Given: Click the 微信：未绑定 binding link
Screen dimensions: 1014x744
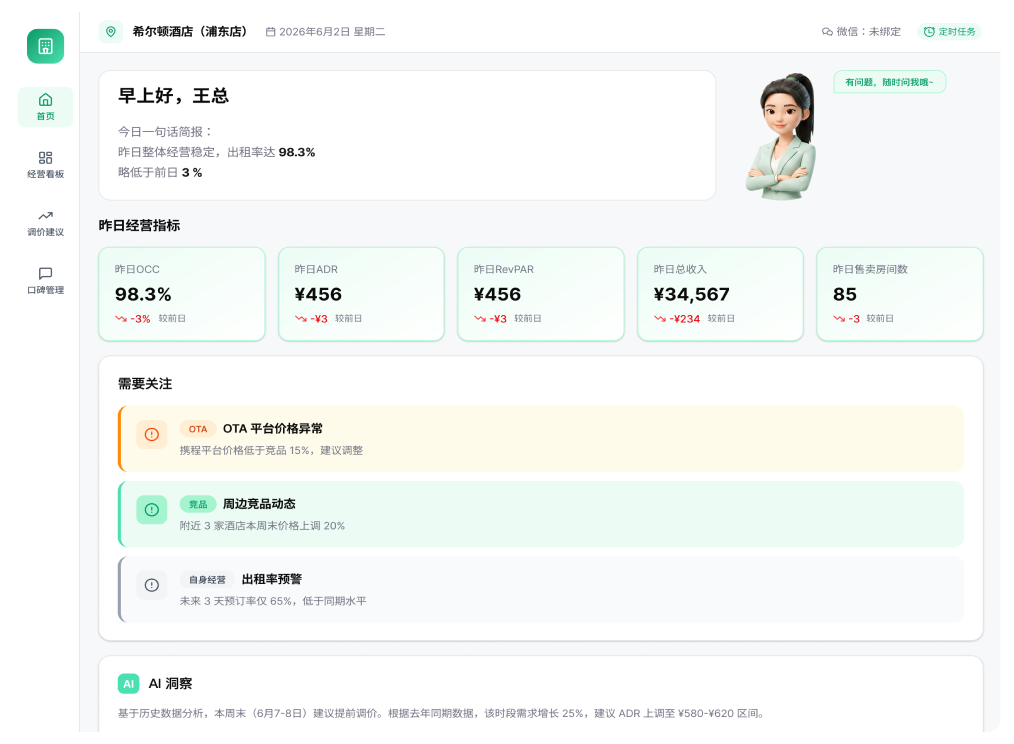Looking at the screenshot, I should point(861,32).
